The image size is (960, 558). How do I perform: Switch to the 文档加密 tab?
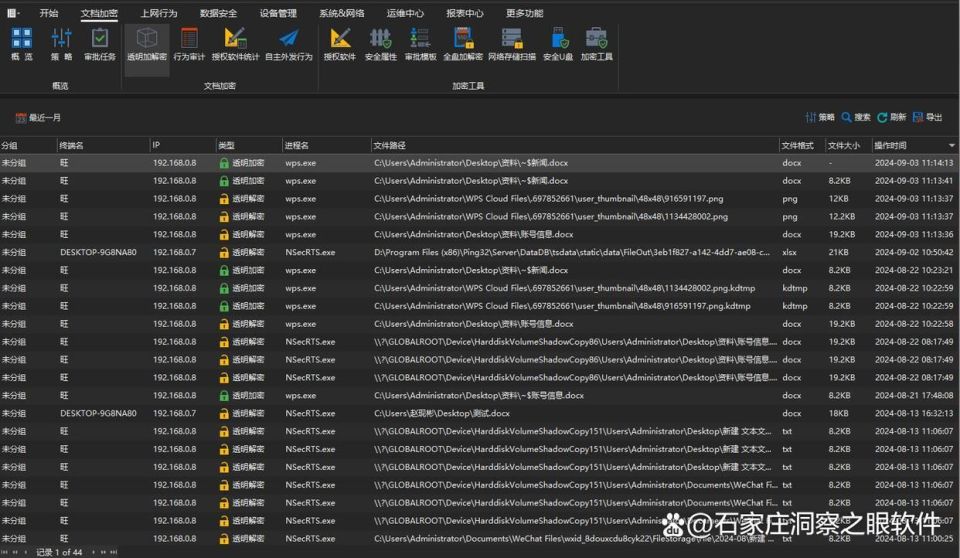[x=99, y=13]
